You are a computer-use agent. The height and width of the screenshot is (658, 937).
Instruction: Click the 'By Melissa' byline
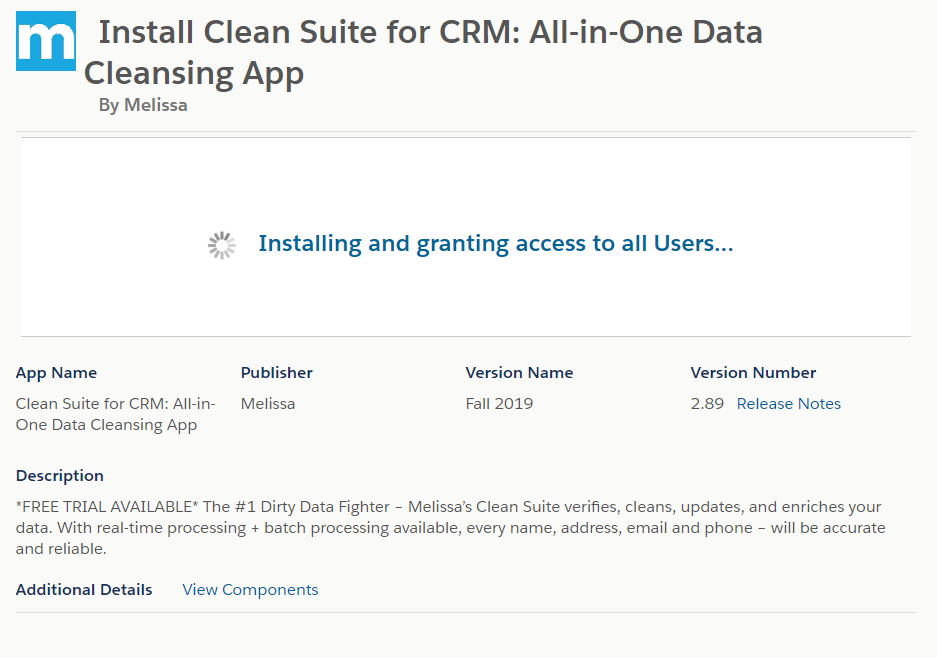(143, 105)
